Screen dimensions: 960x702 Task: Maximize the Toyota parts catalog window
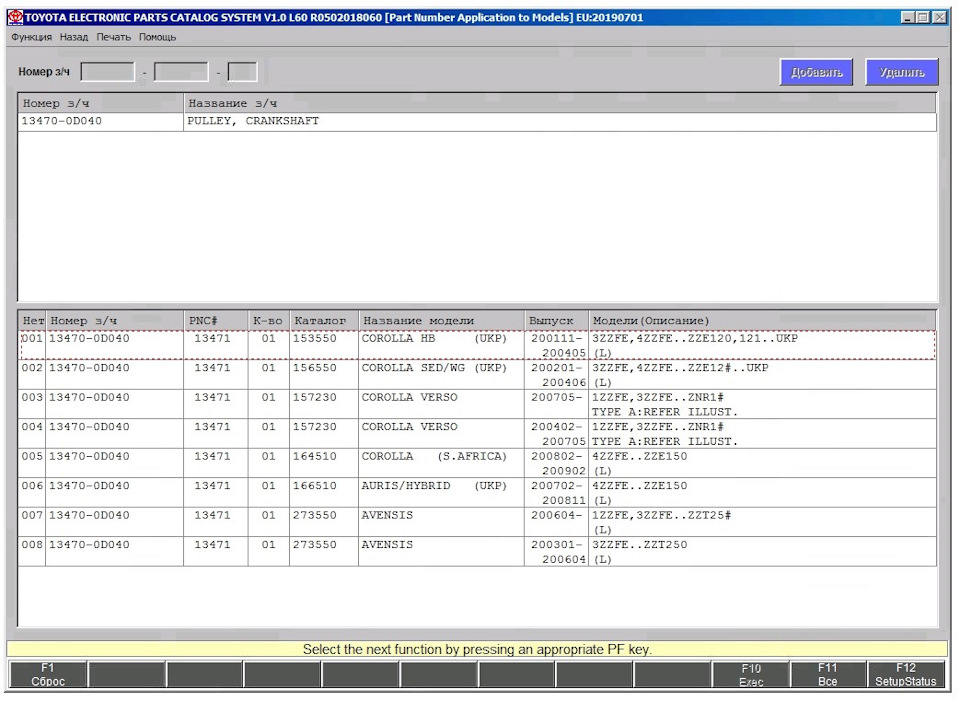click(923, 18)
